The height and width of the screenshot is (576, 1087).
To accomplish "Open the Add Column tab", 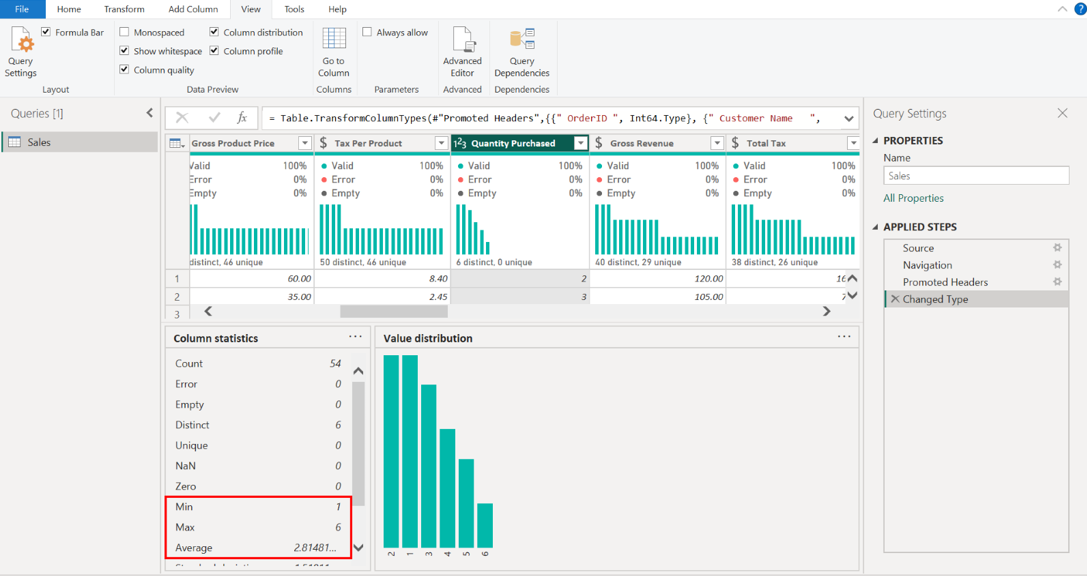I will coord(193,9).
